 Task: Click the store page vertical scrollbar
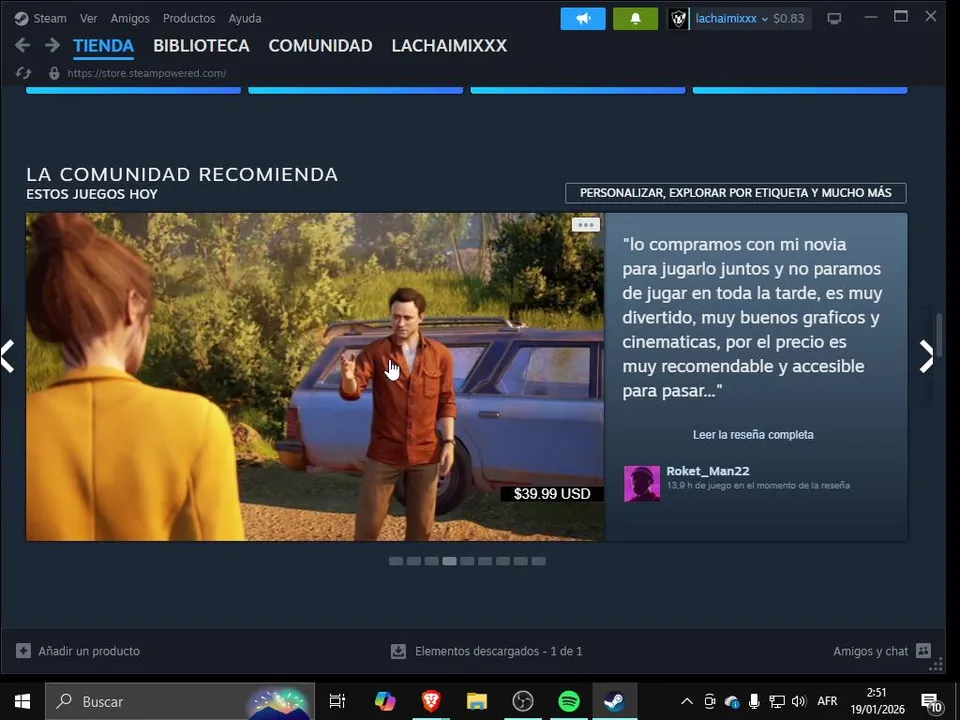click(x=939, y=334)
